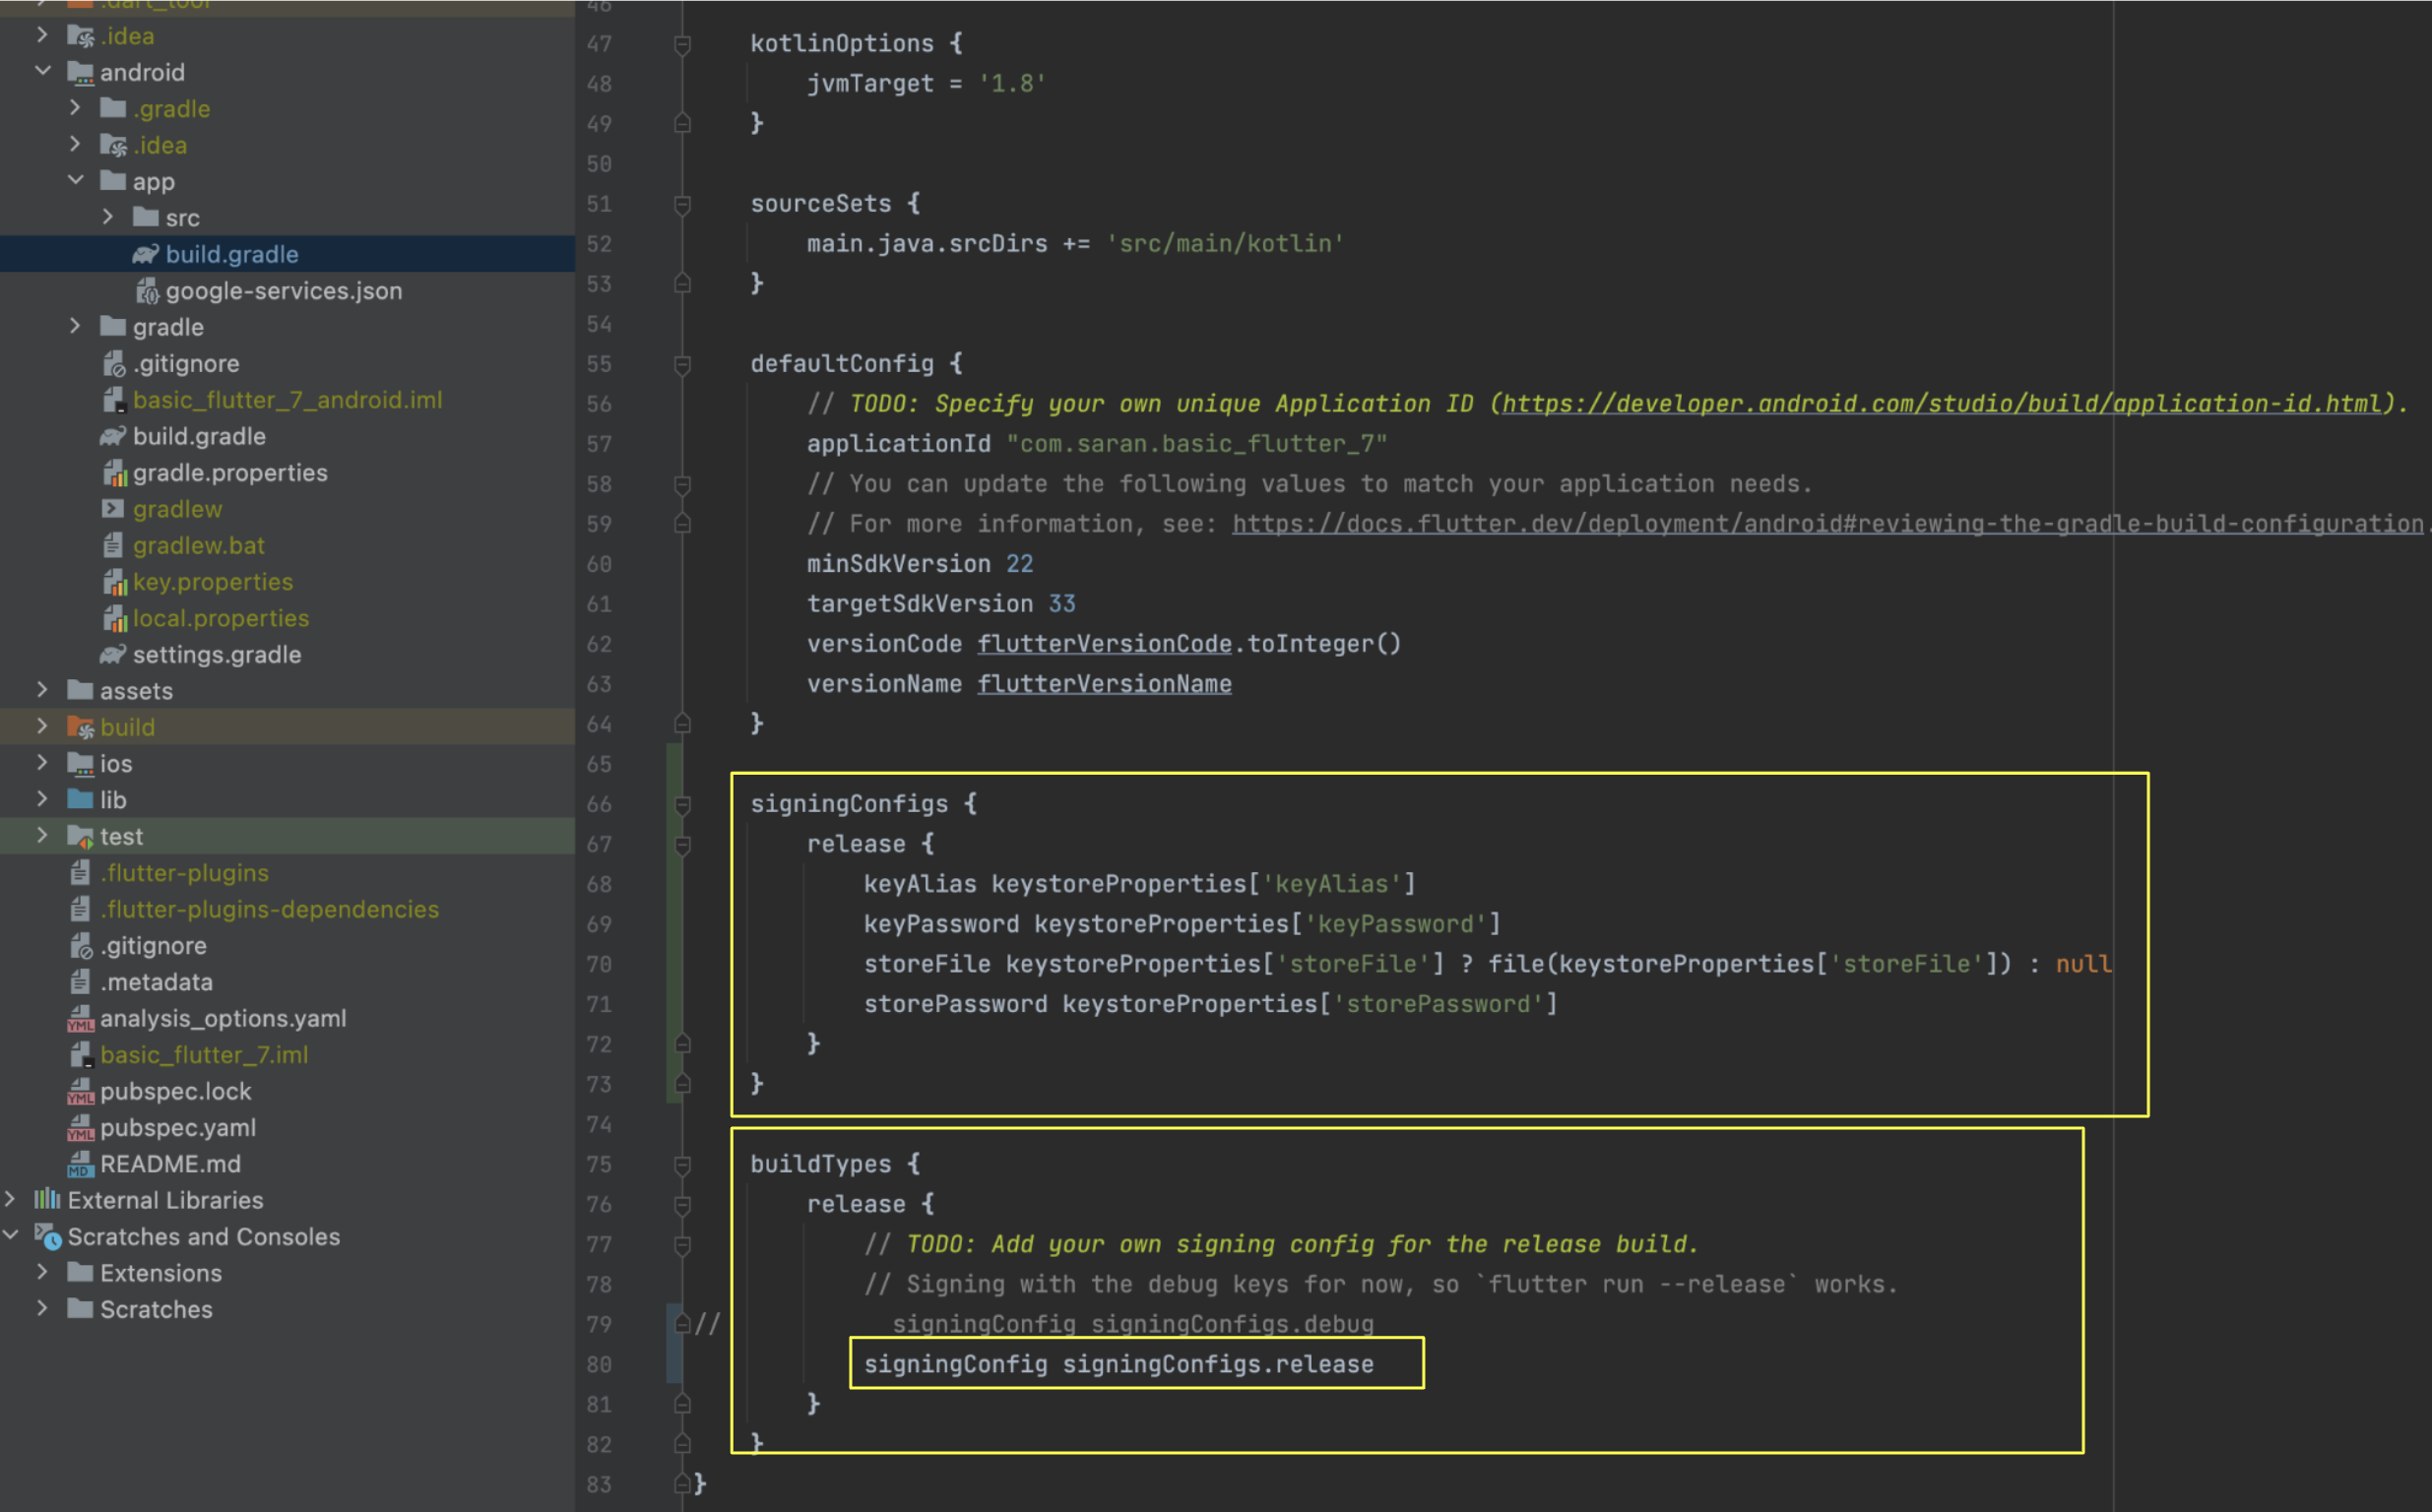
Task: Click the settings.gradle elephant icon
Action: point(113,654)
